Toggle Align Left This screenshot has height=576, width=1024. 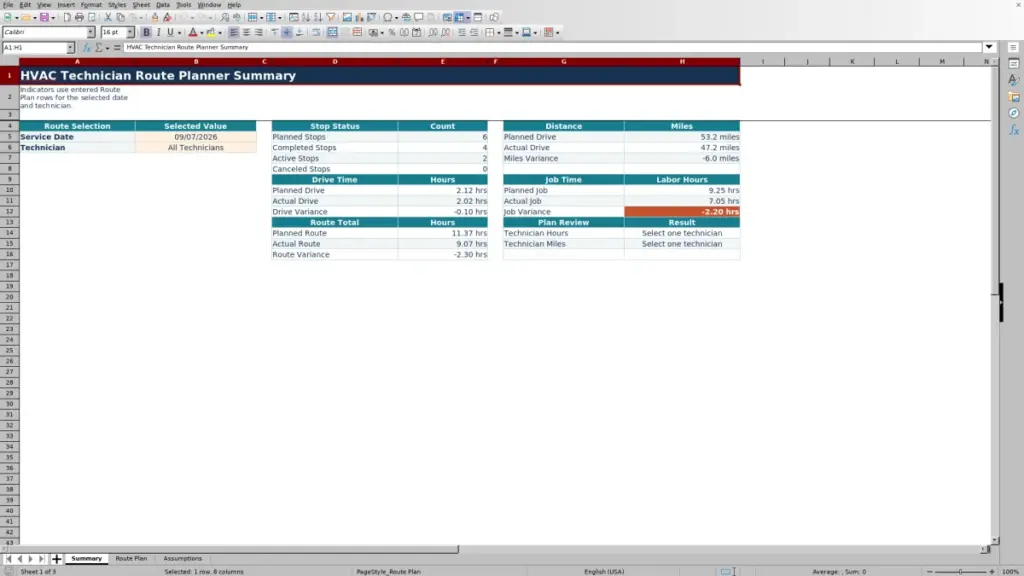pos(234,33)
